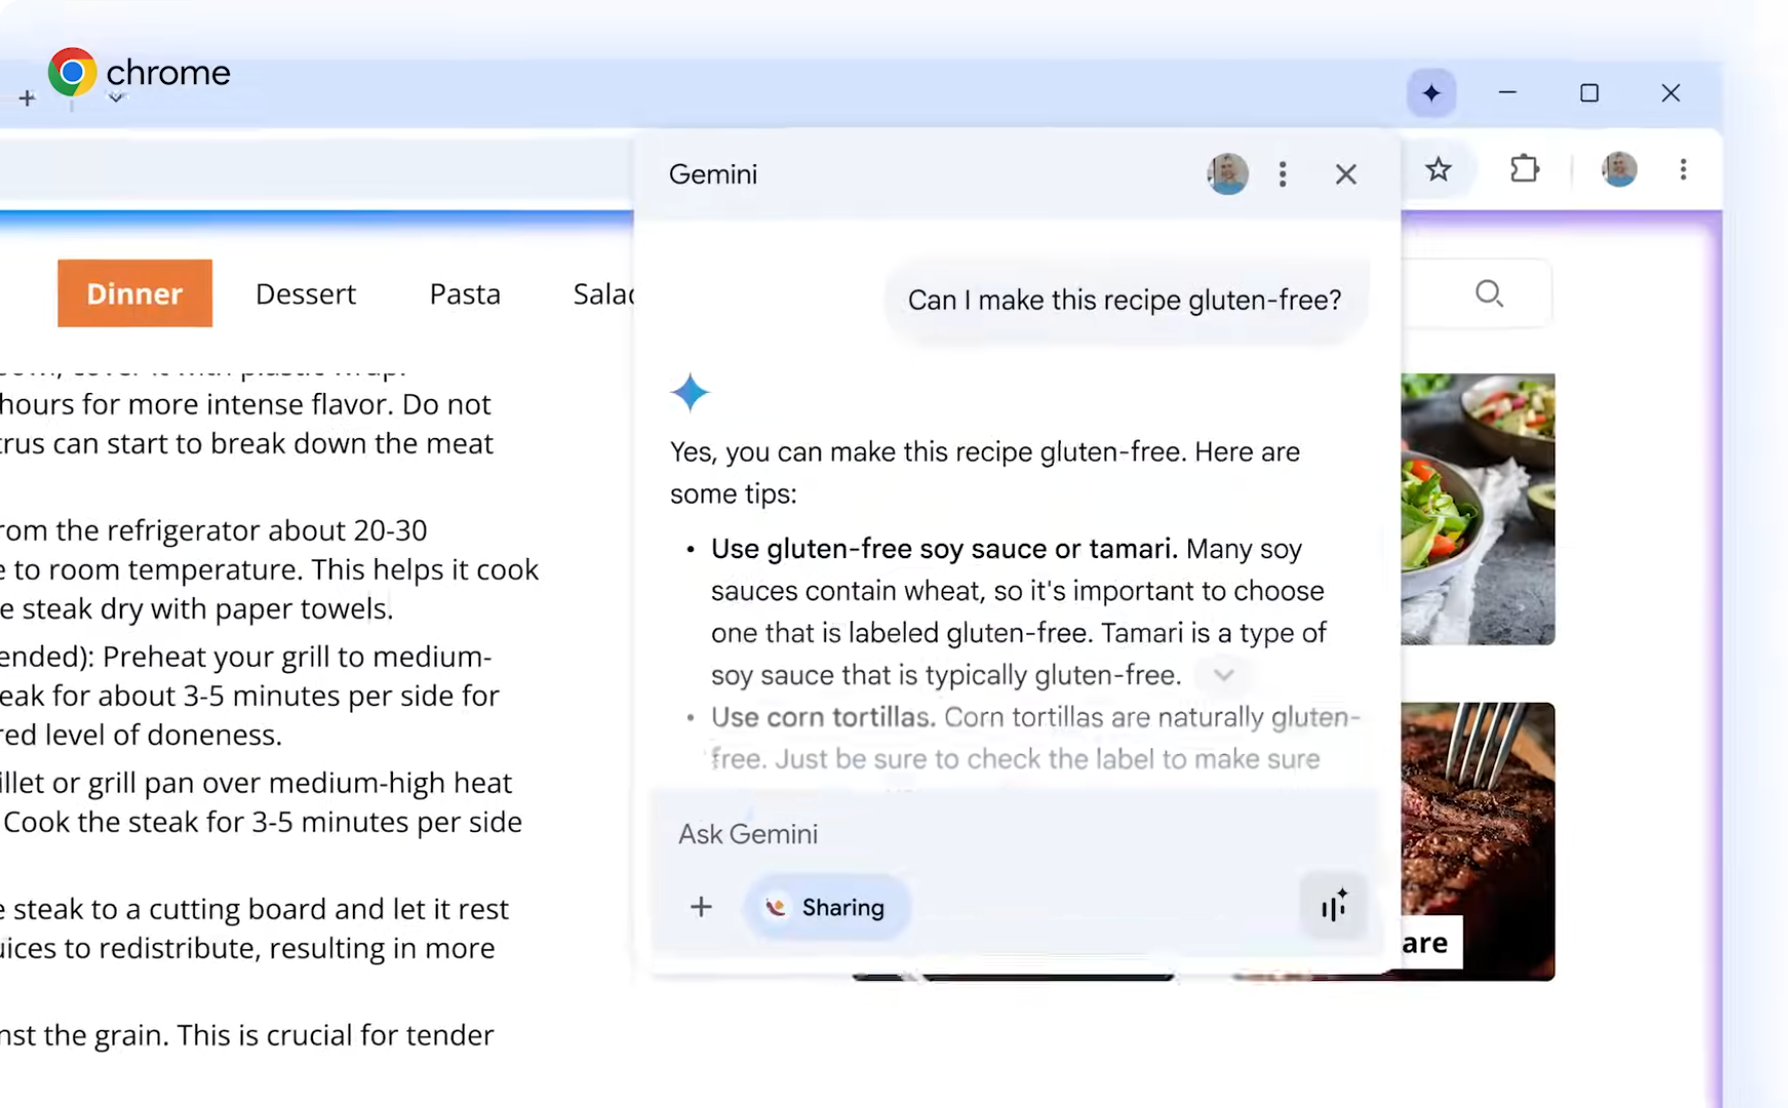Viewport: 1788px width, 1108px height.
Task: Click the search magnifier on the recipe site
Action: point(1489,293)
